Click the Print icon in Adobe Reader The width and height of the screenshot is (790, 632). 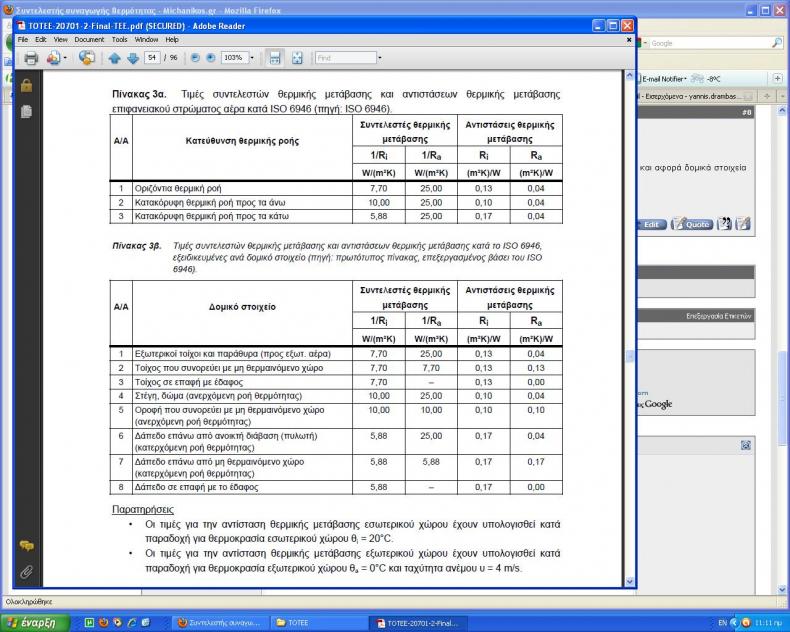click(x=31, y=58)
